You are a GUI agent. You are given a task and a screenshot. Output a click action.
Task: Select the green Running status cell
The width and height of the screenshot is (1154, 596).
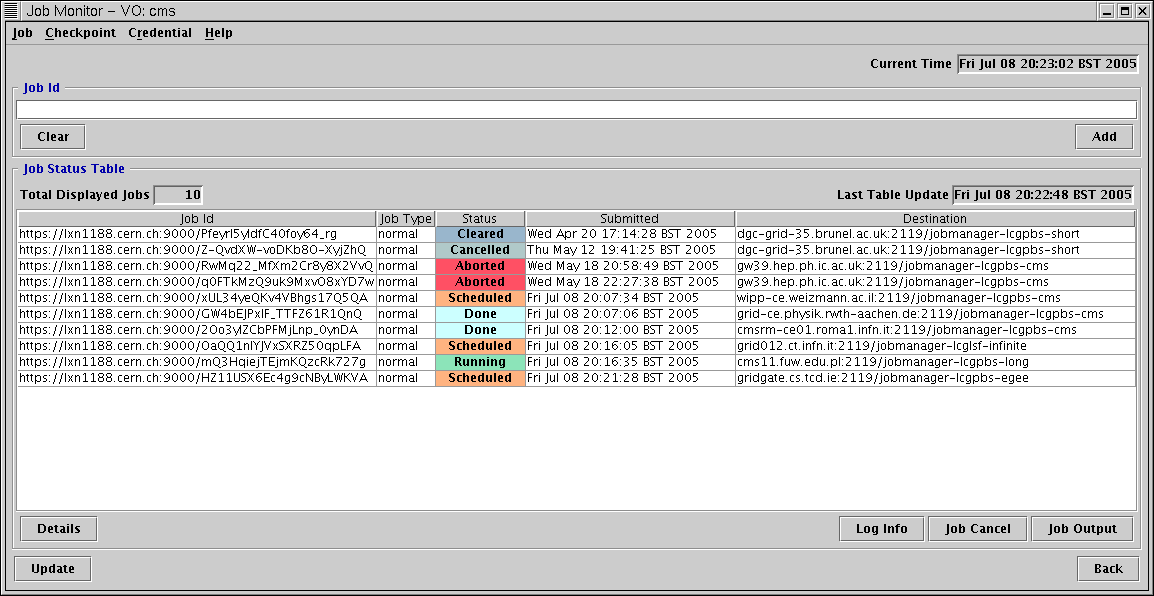[x=479, y=362]
